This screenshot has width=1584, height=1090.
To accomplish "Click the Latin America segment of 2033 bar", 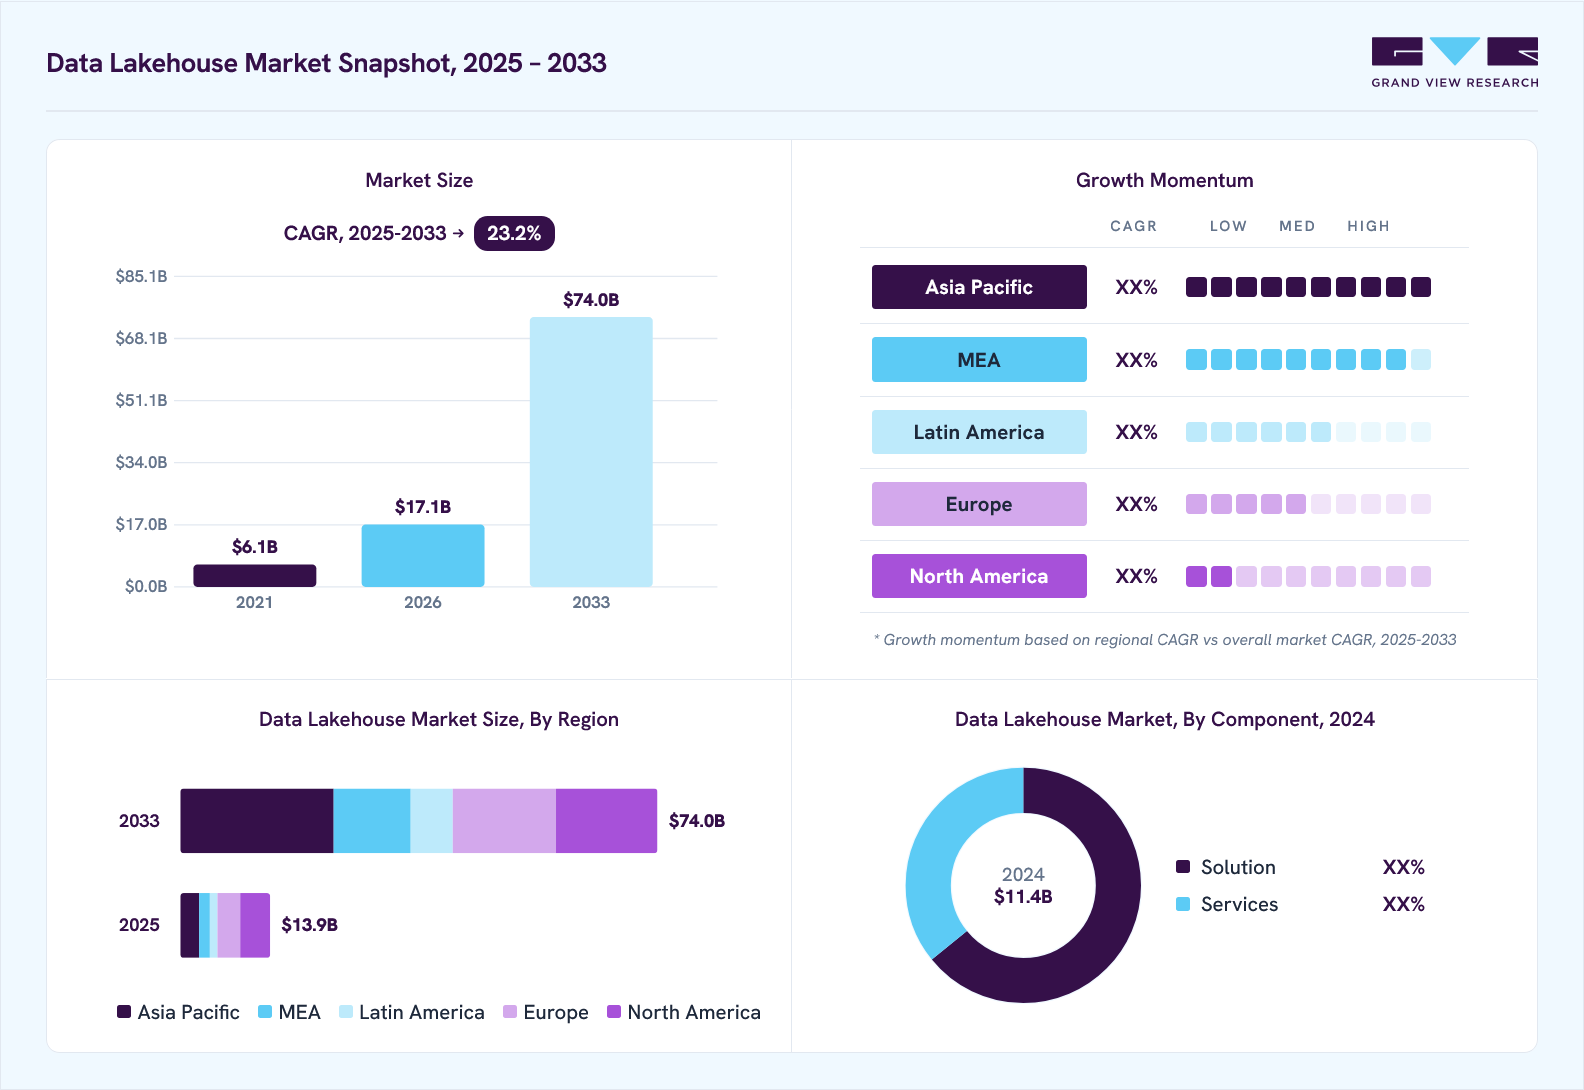I will click(432, 821).
